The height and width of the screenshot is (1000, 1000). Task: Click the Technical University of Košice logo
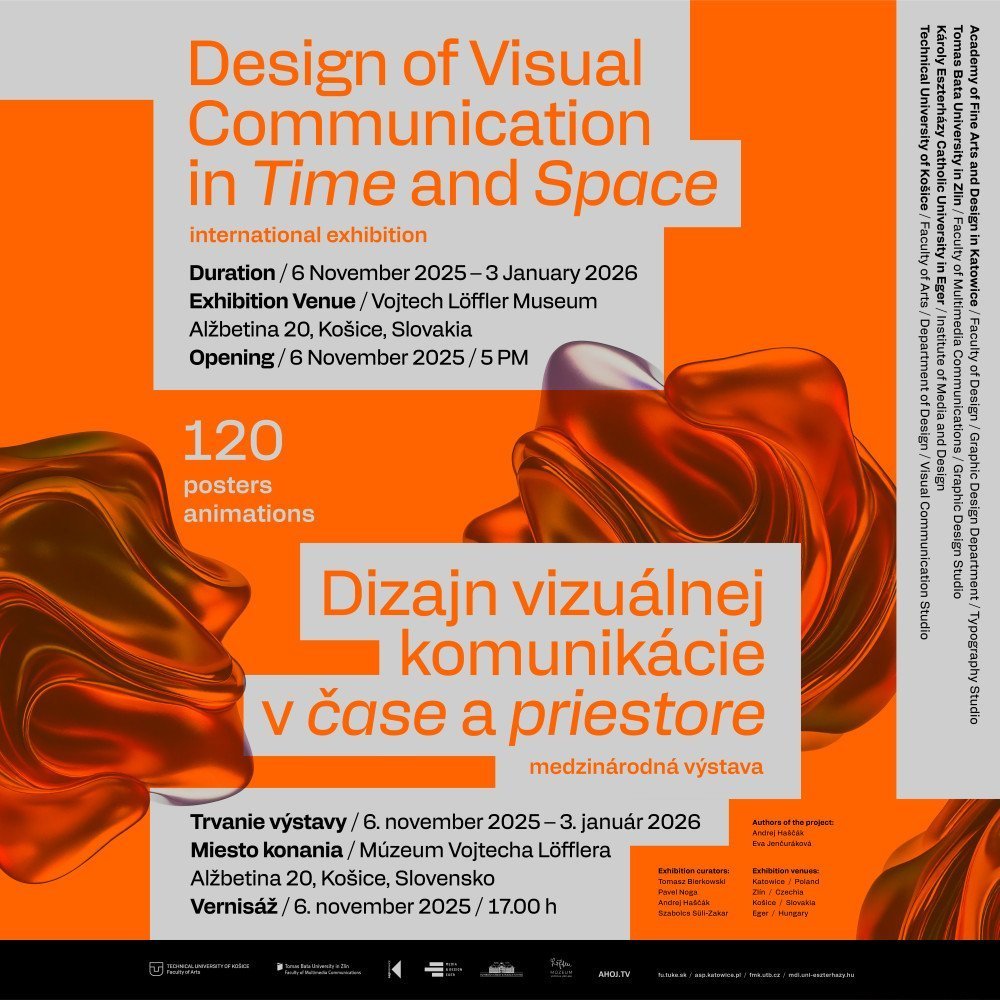pyautogui.click(x=155, y=969)
